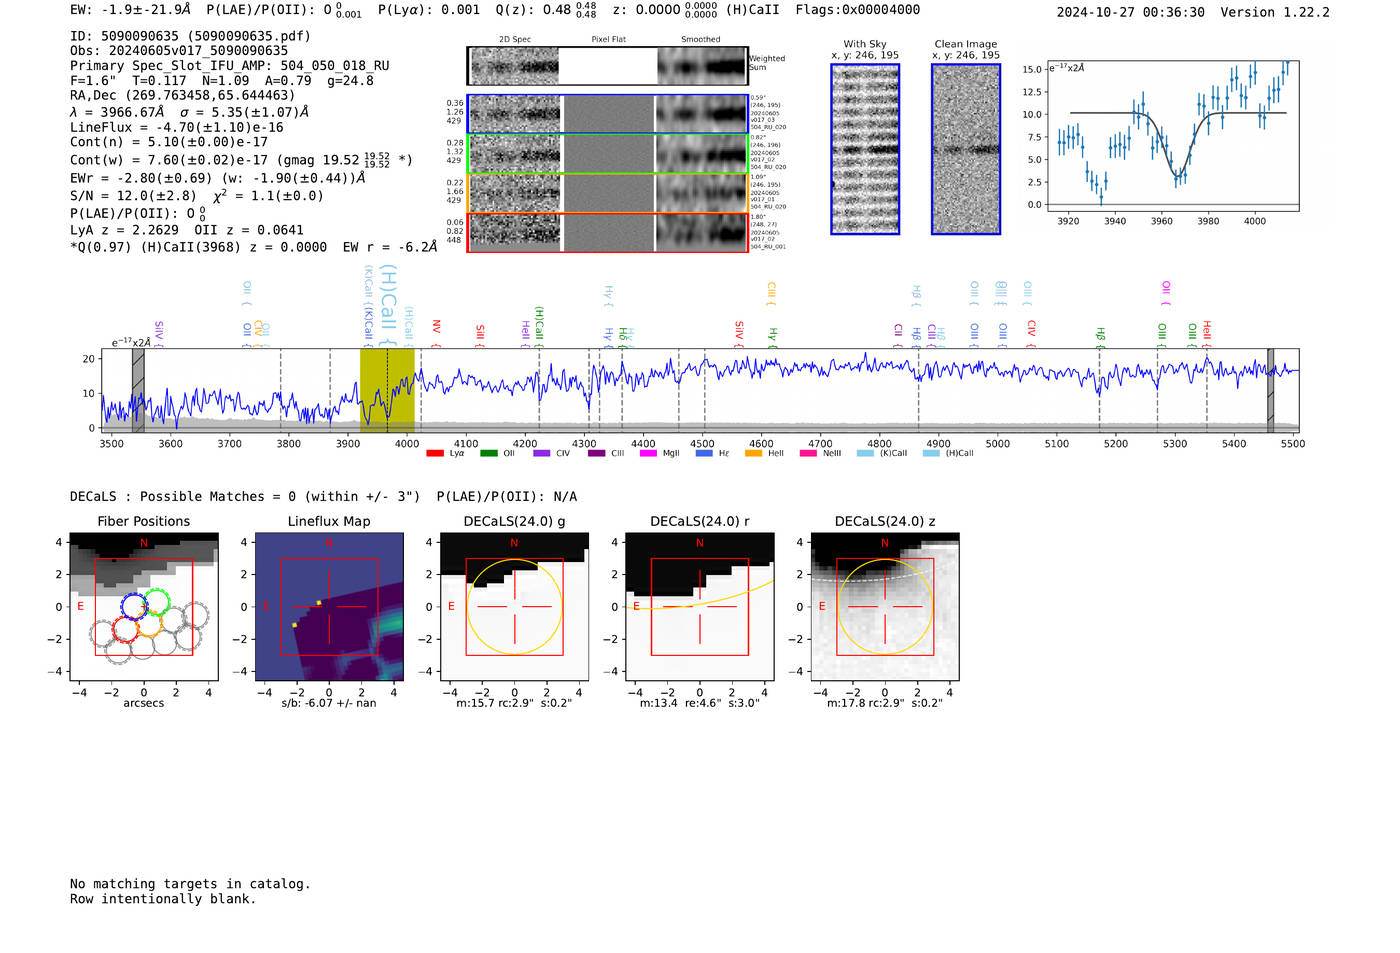Click the timestamp 2024-10-27 00:36:30
The image size is (1400, 953).
tap(1131, 12)
